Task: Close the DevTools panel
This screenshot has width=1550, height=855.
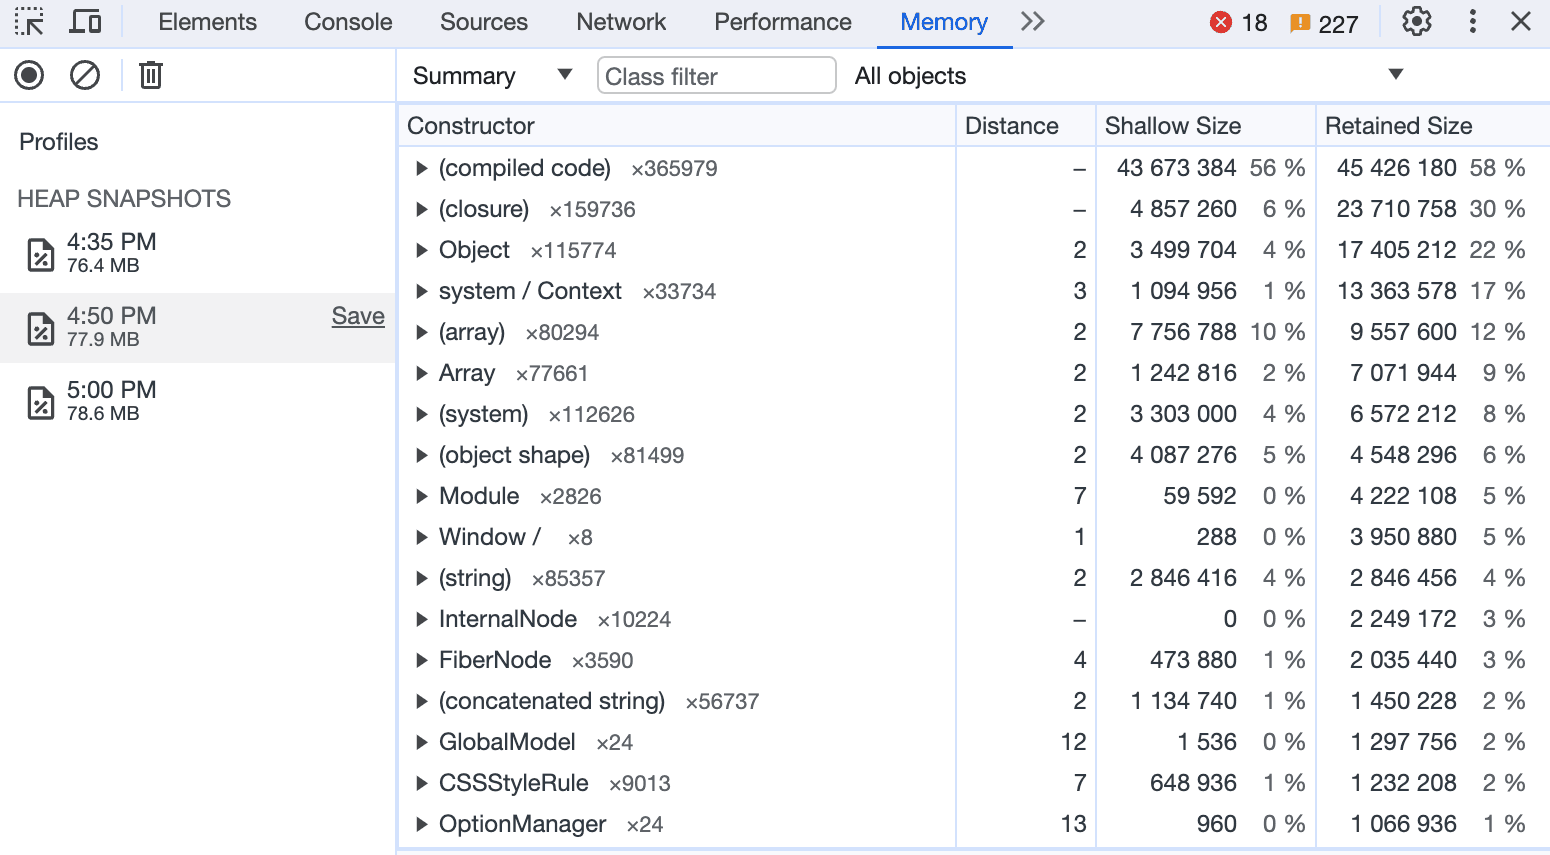Action: [x=1521, y=22]
